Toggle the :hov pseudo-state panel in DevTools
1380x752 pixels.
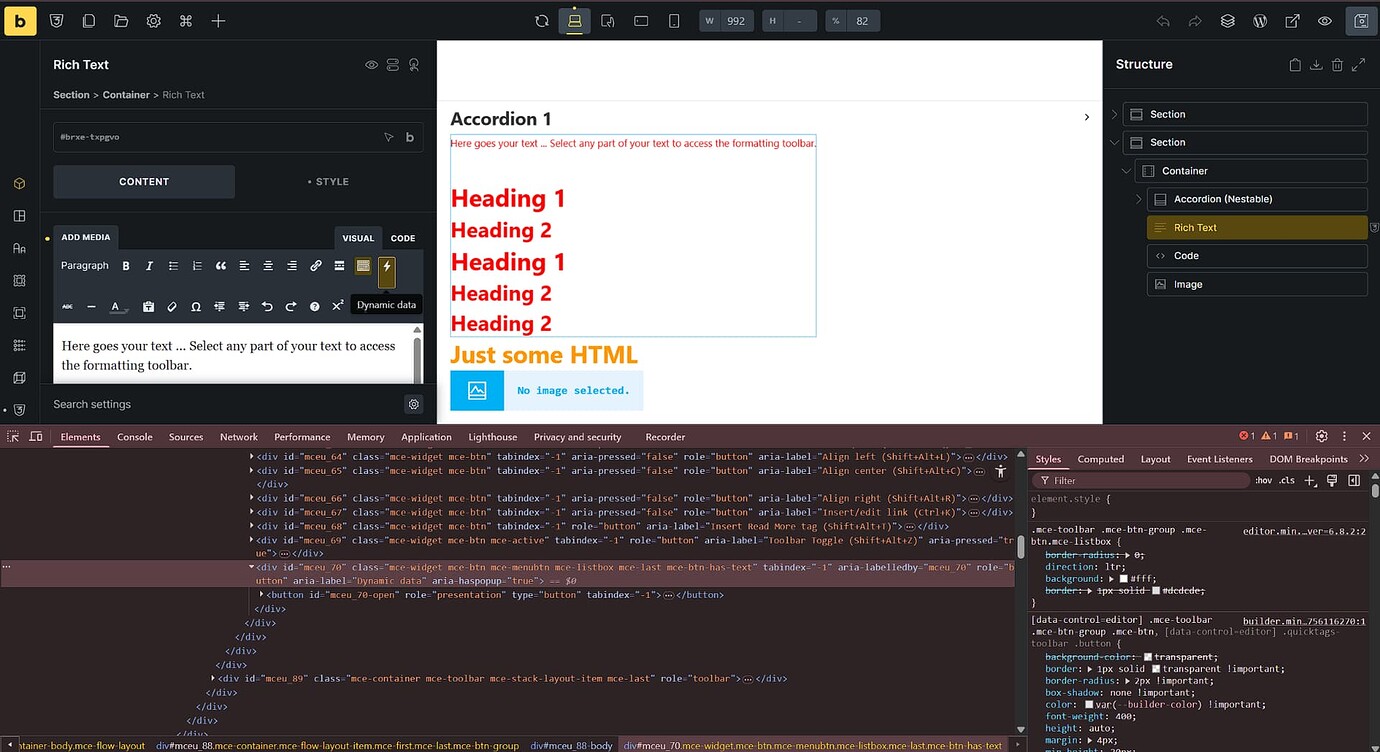click(x=1262, y=480)
